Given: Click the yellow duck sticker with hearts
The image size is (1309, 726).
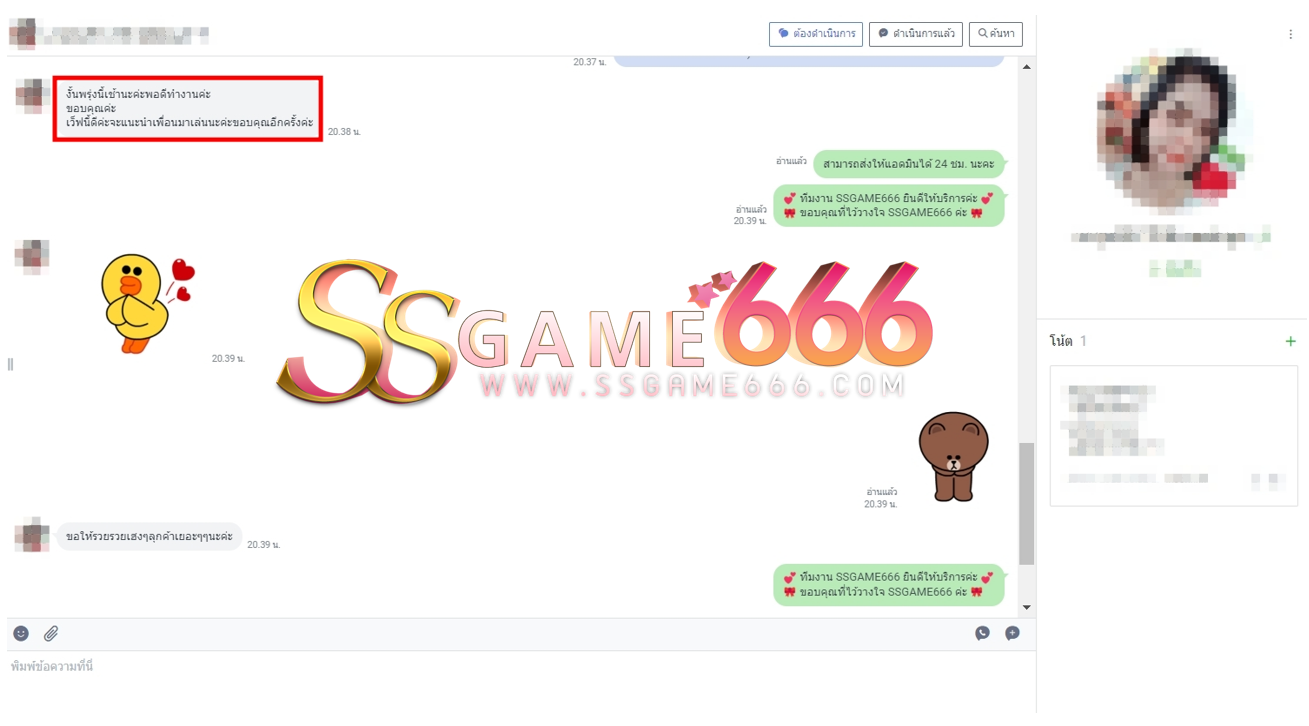Looking at the screenshot, I should [x=146, y=303].
